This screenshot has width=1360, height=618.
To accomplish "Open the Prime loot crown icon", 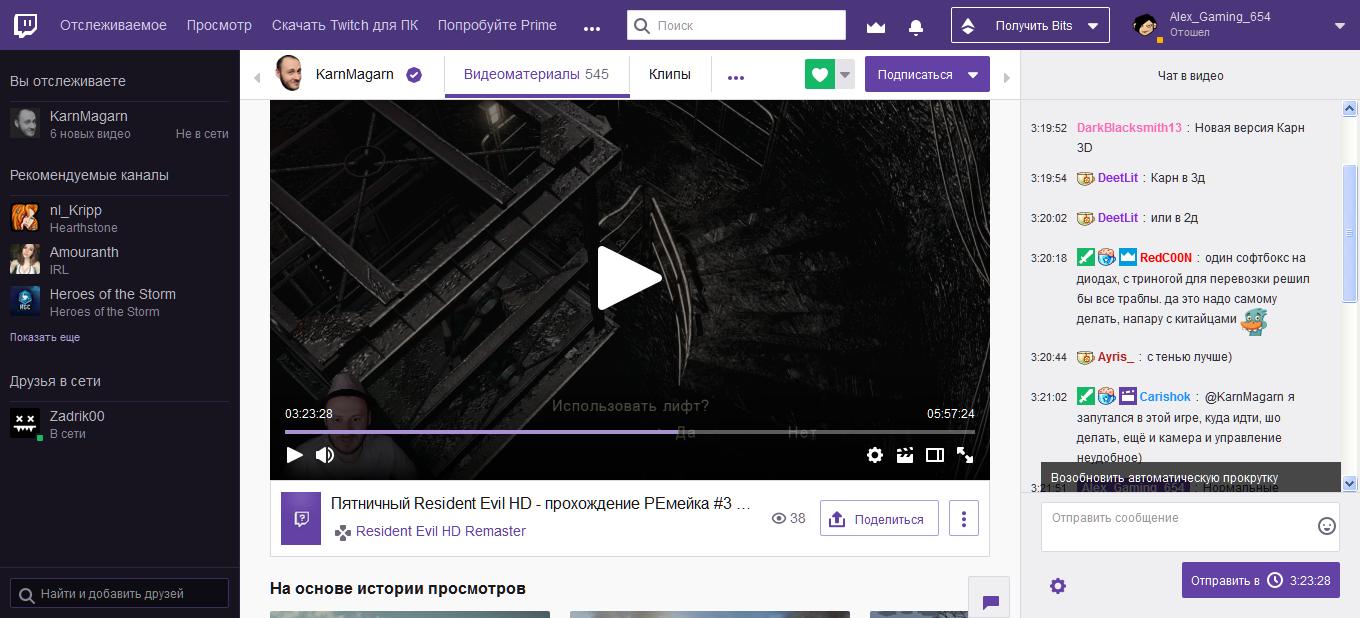I will 876,26.
